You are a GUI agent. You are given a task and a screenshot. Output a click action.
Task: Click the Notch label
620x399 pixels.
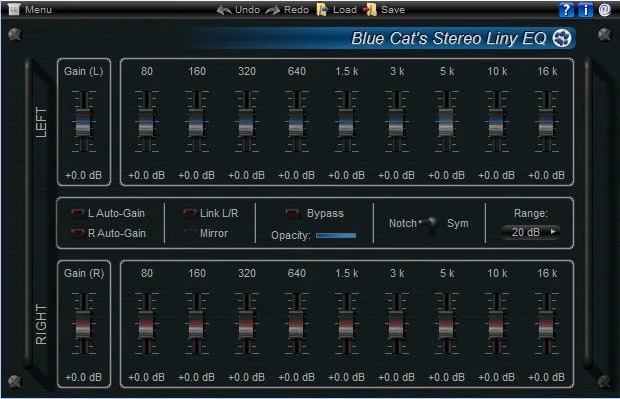403,223
